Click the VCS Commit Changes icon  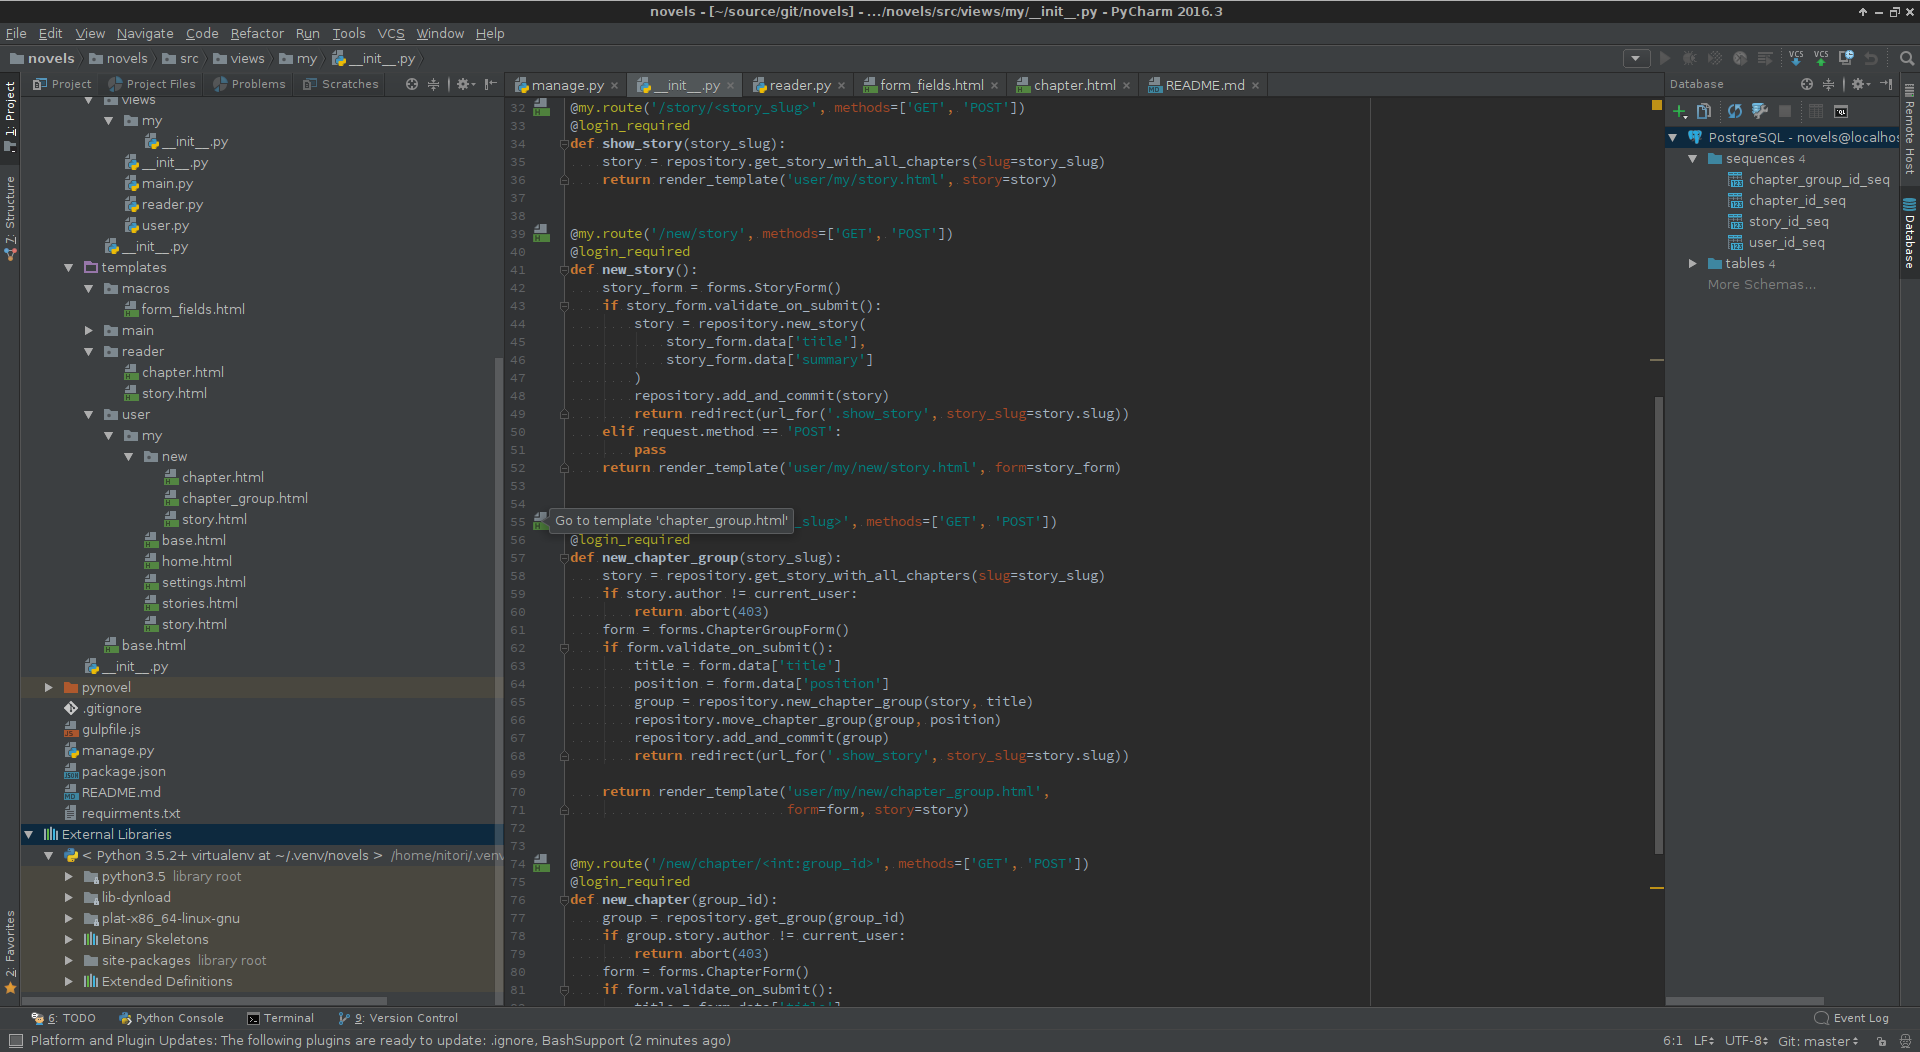point(1821,58)
